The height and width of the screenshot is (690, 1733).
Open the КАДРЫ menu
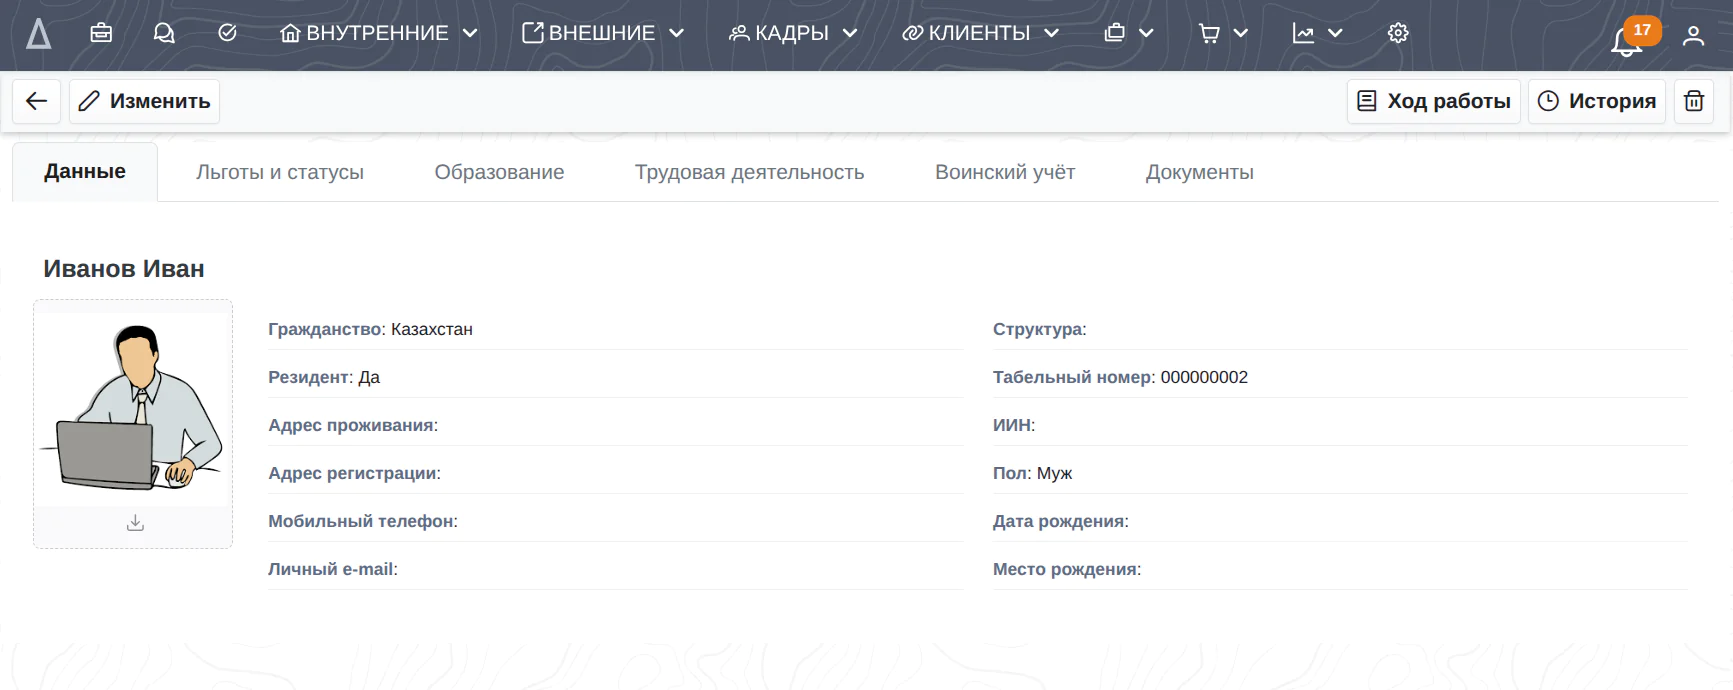click(793, 33)
